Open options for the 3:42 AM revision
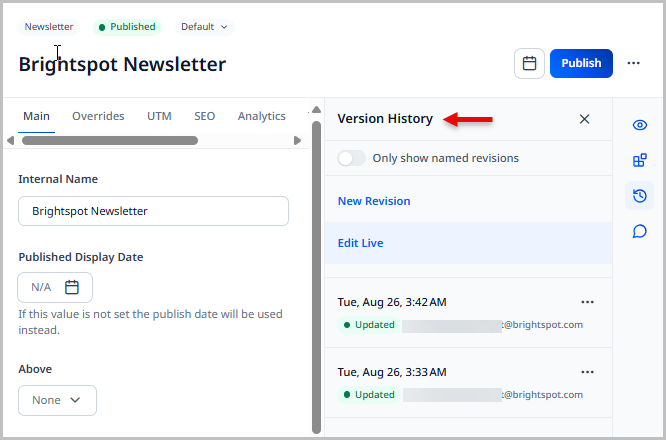 click(587, 302)
